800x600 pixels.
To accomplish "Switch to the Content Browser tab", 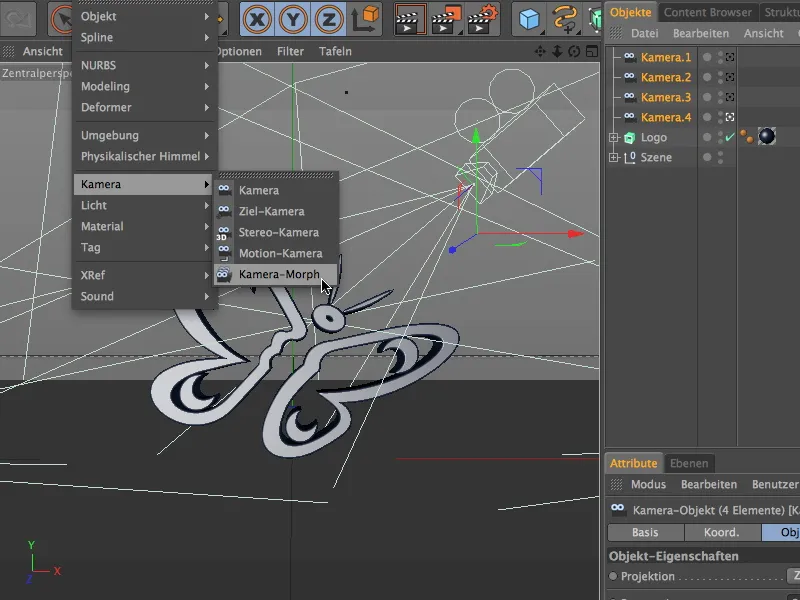I will pyautogui.click(x=707, y=12).
